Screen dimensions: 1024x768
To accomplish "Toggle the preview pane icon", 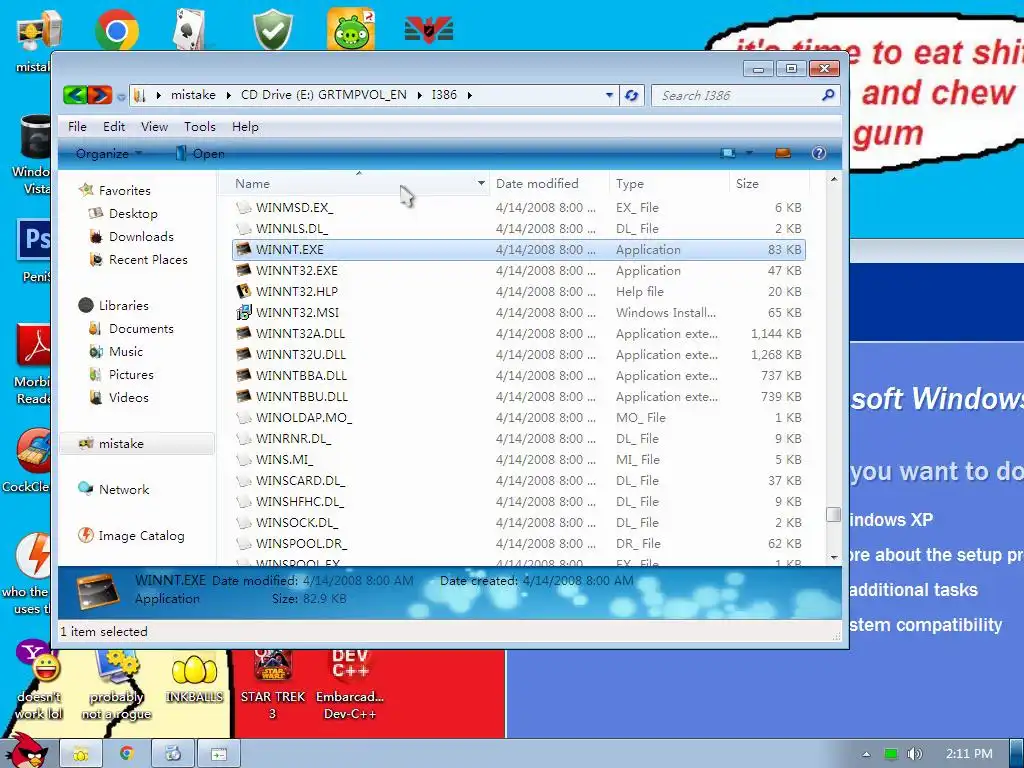I will 782,153.
